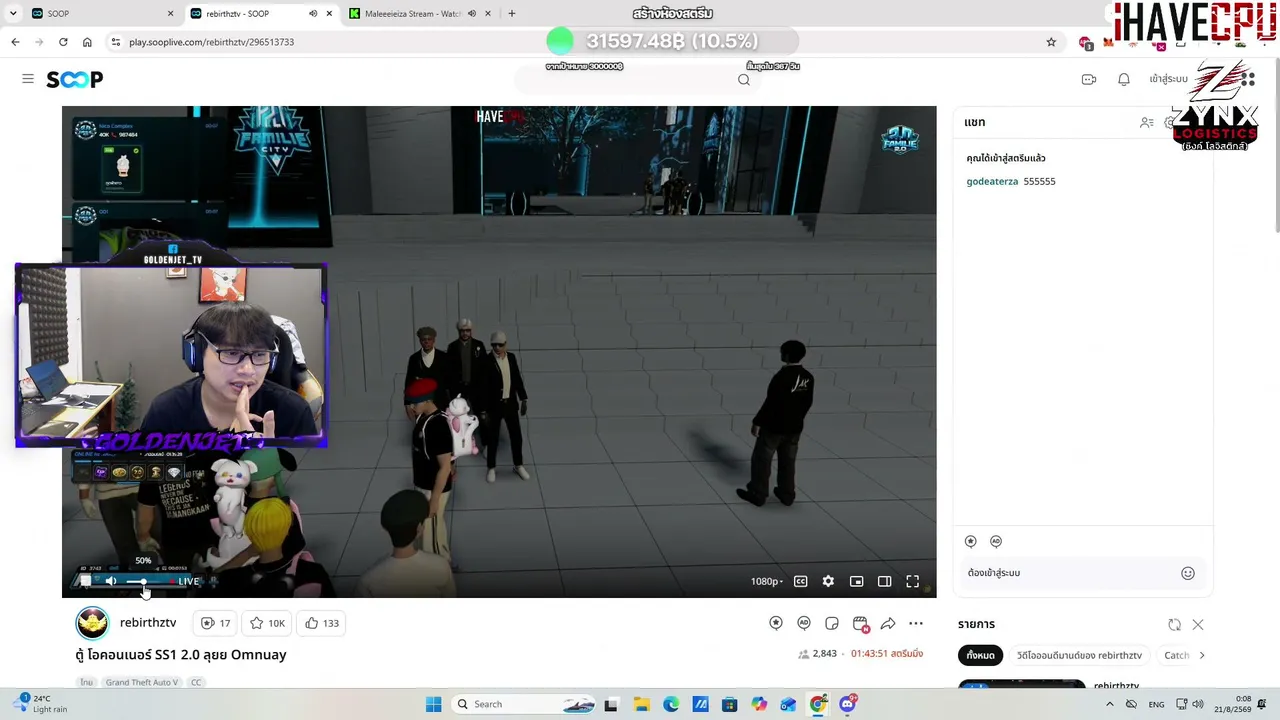Viewport: 1280px width, 720px height.
Task: Mute the stream volume speaker
Action: (x=111, y=581)
